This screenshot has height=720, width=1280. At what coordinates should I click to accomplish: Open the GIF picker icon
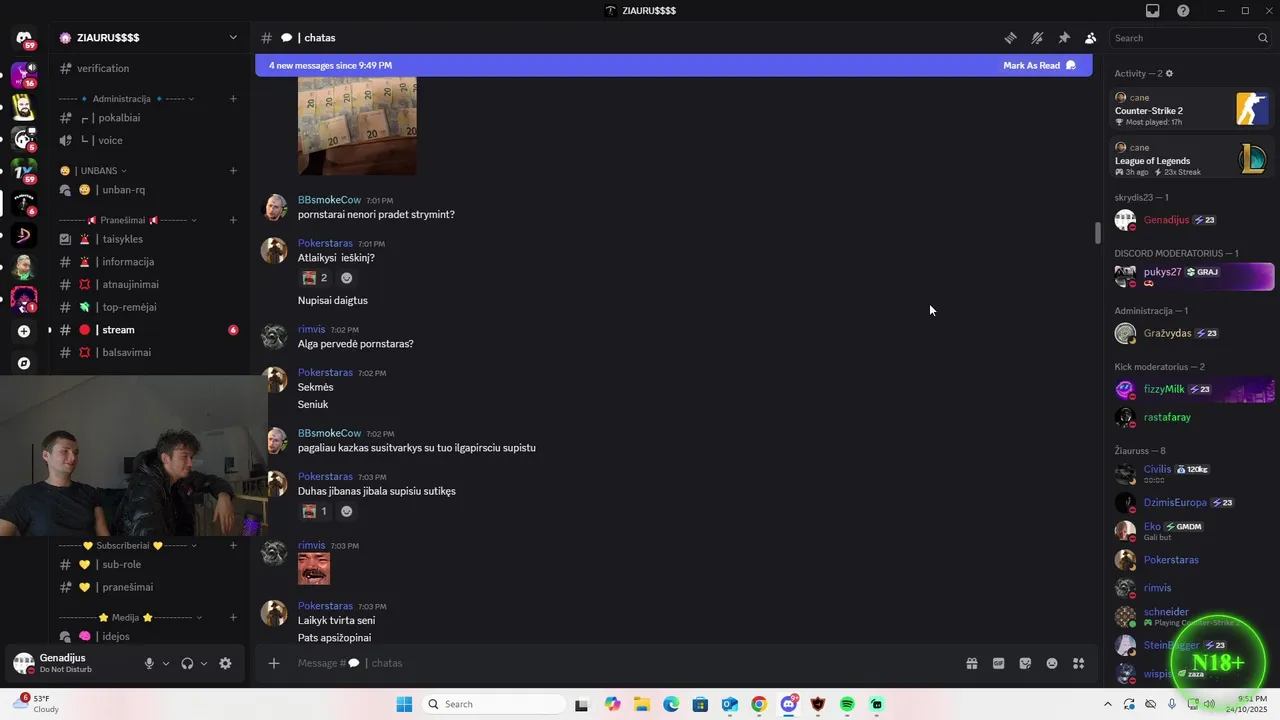tap(998, 663)
